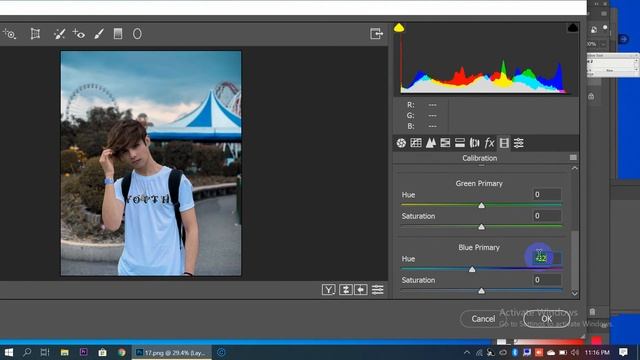Select the Spot Removal brush tool
This screenshot has width=640, height=360.
[60, 34]
